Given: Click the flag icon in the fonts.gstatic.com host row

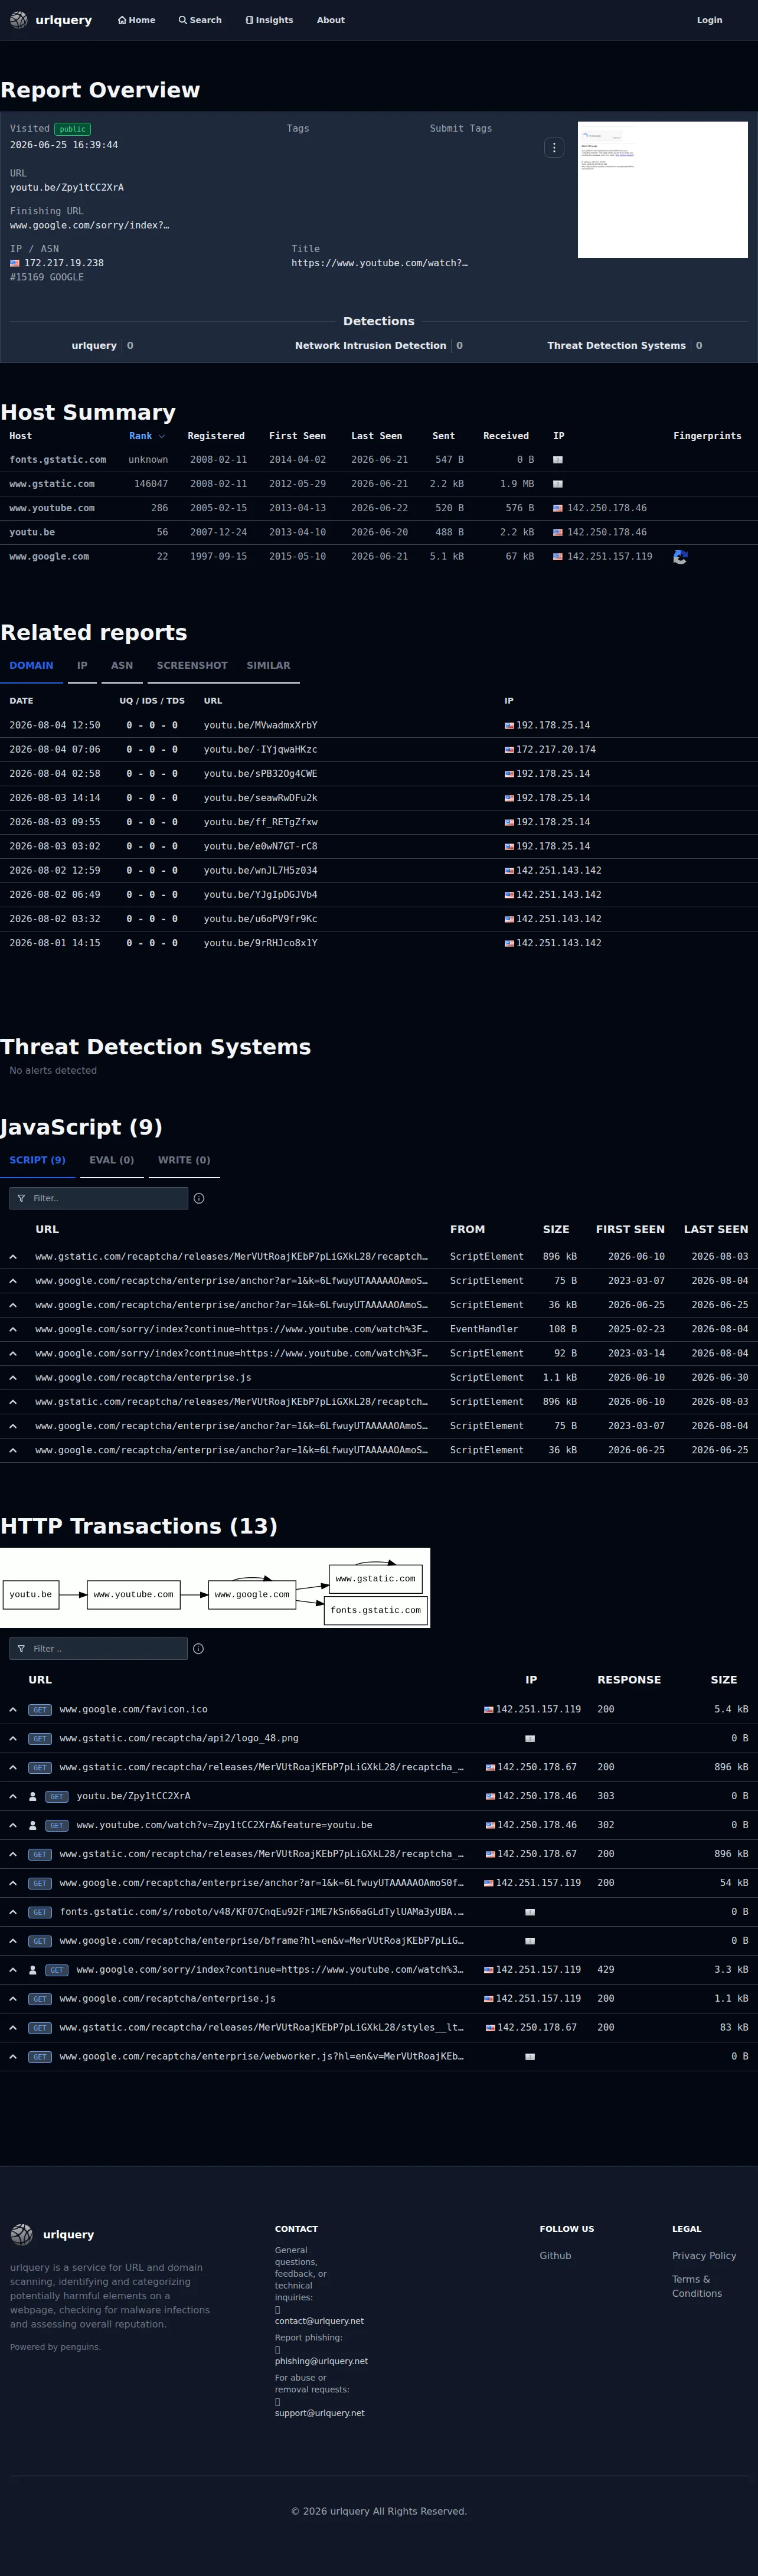Looking at the screenshot, I should click(558, 460).
